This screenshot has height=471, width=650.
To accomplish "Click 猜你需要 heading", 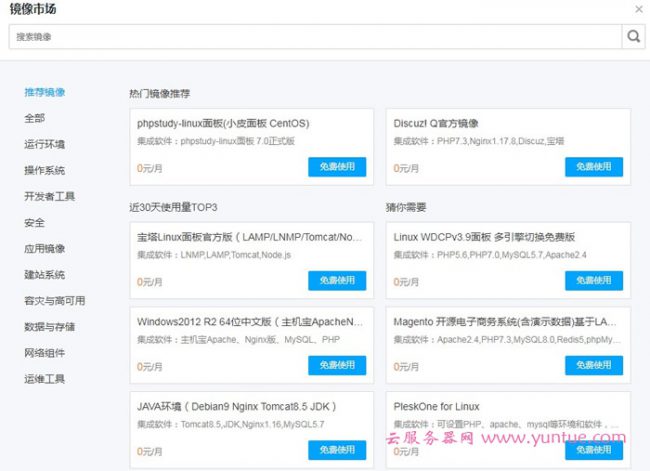I will click(406, 207).
